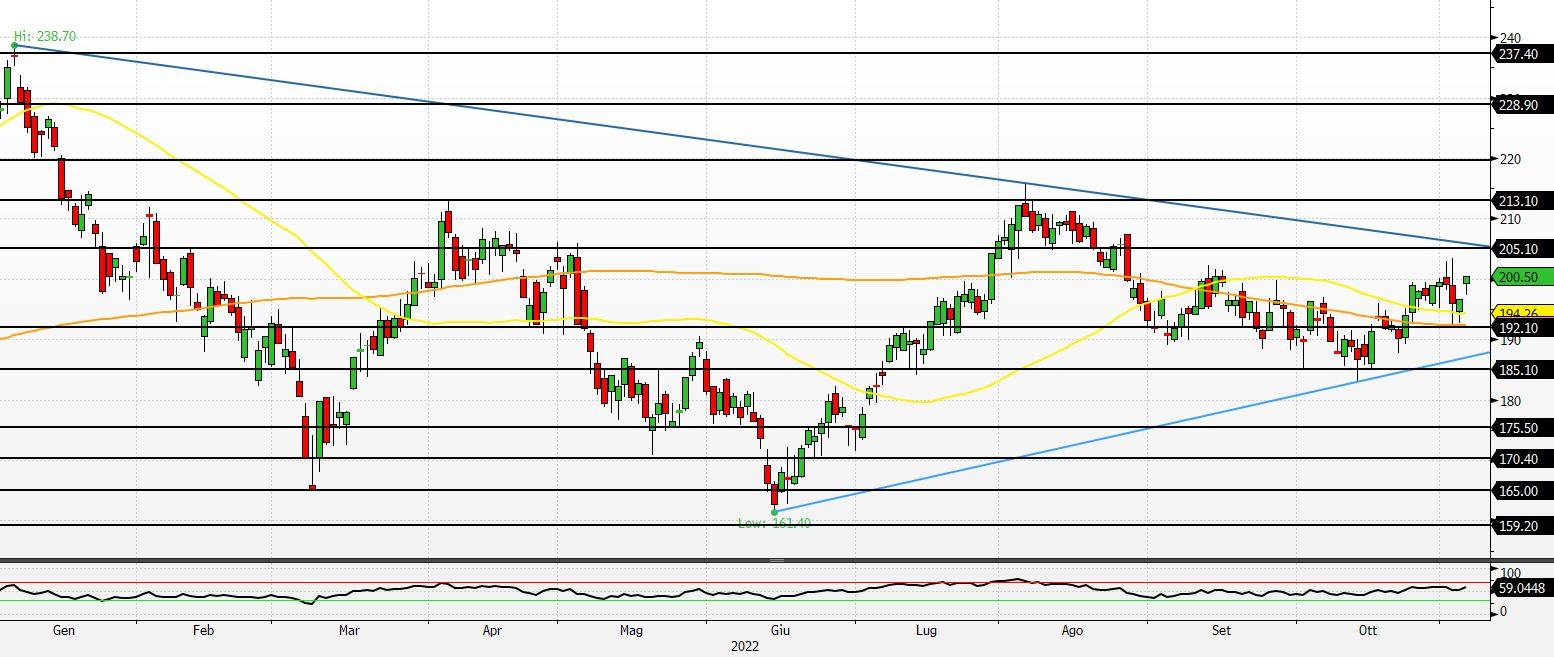Screen dimensions: 1554x657
Task: Click the 190 axis tick label
Action: (x=1510, y=341)
